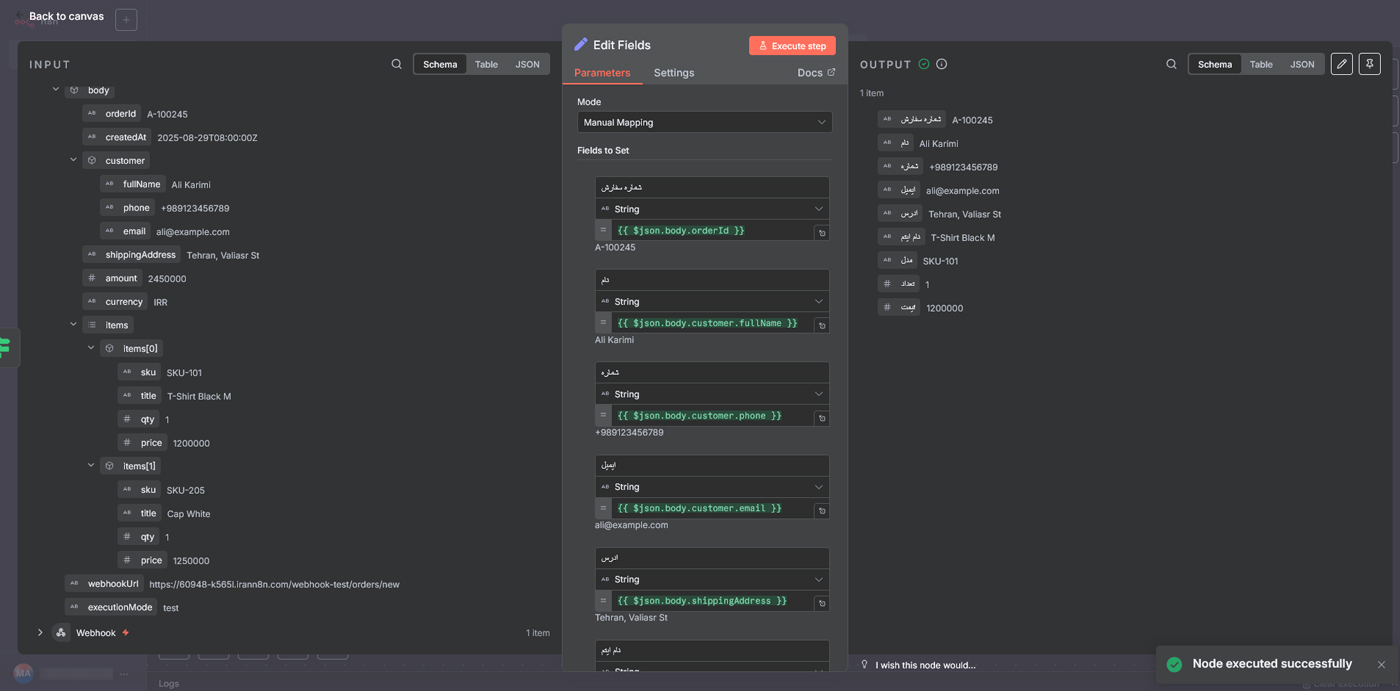Image resolution: width=1400 pixels, height=691 pixels.
Task: Collapse the items[1] tree entry
Action: (x=91, y=466)
